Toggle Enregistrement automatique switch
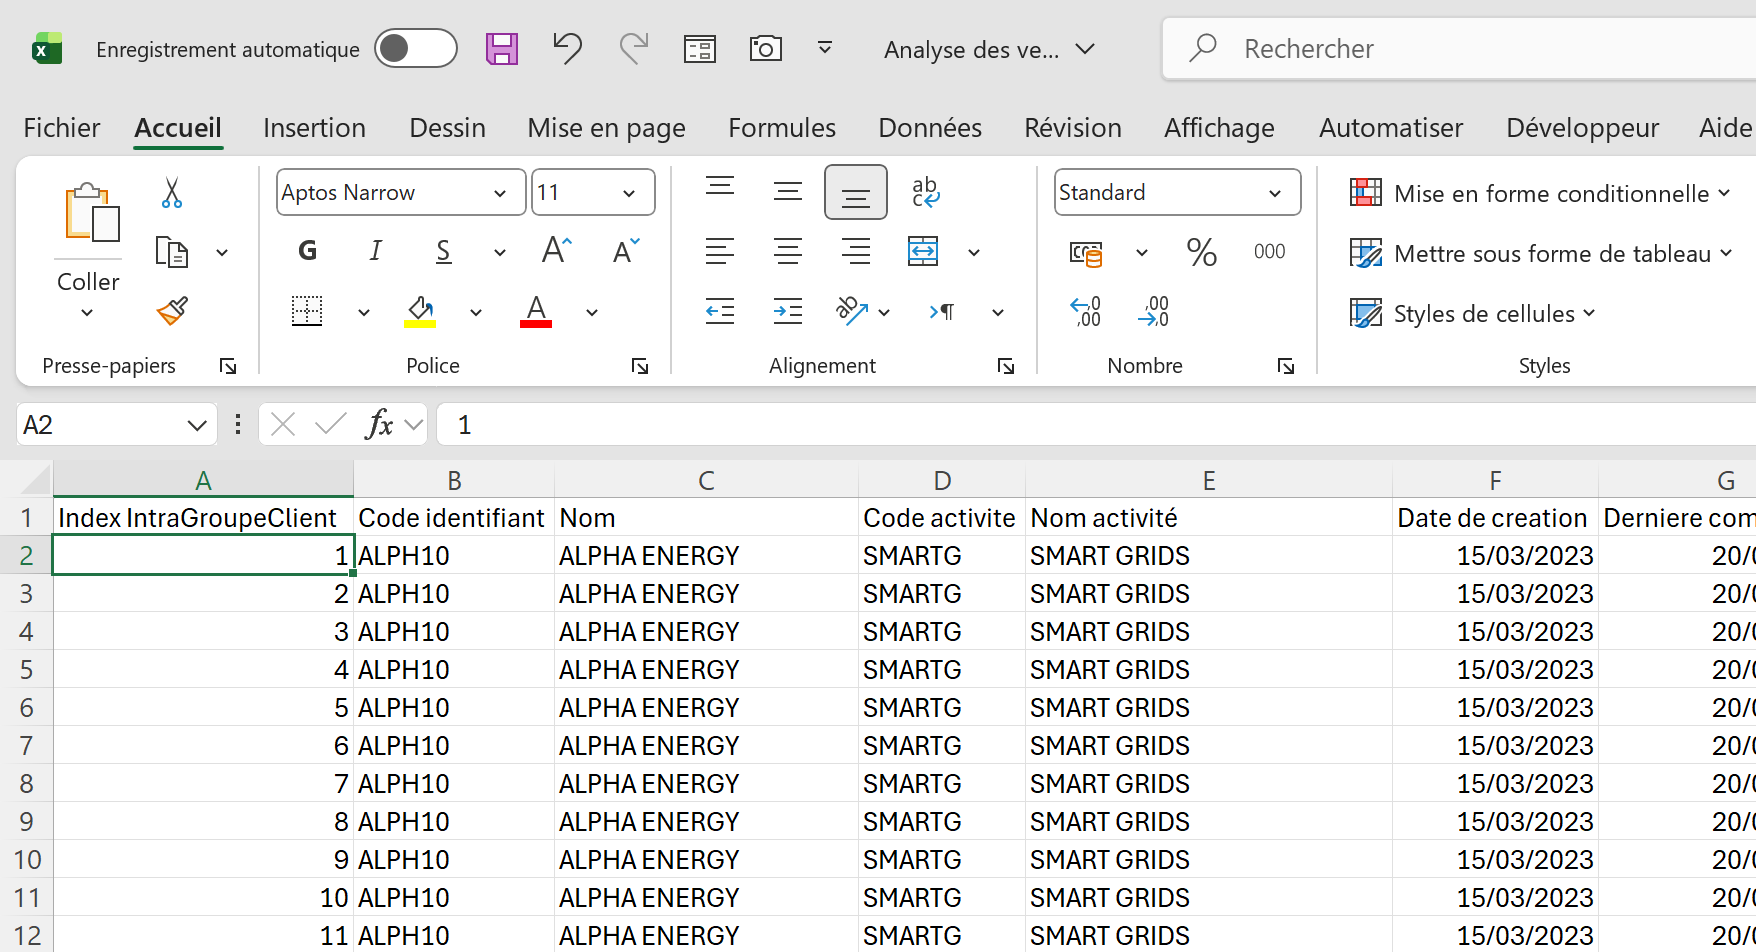The image size is (1756, 952). tap(415, 49)
